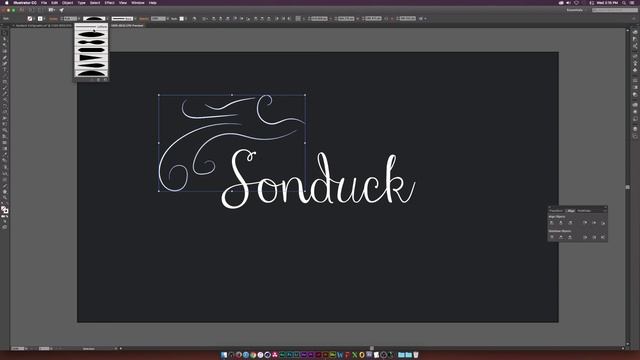This screenshot has height=360, width=640.
Task: Click the Fill and Stroke indicator in the tools panel
Action: pos(4,209)
